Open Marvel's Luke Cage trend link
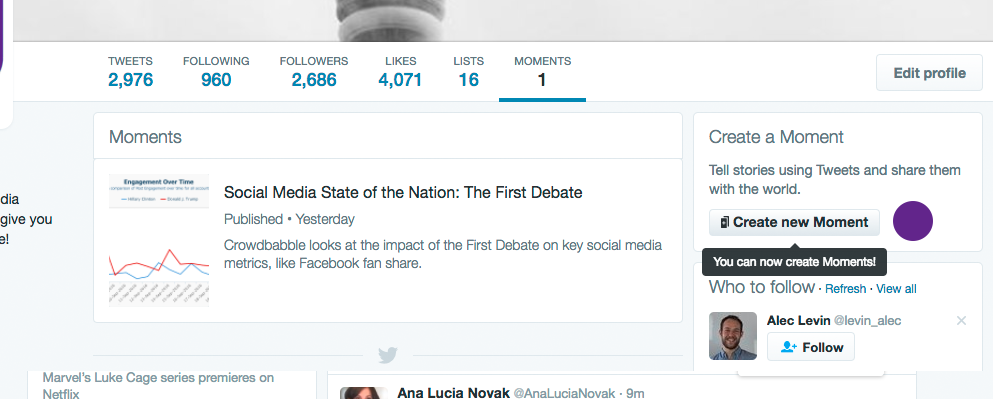This screenshot has height=399, width=993. [158, 385]
